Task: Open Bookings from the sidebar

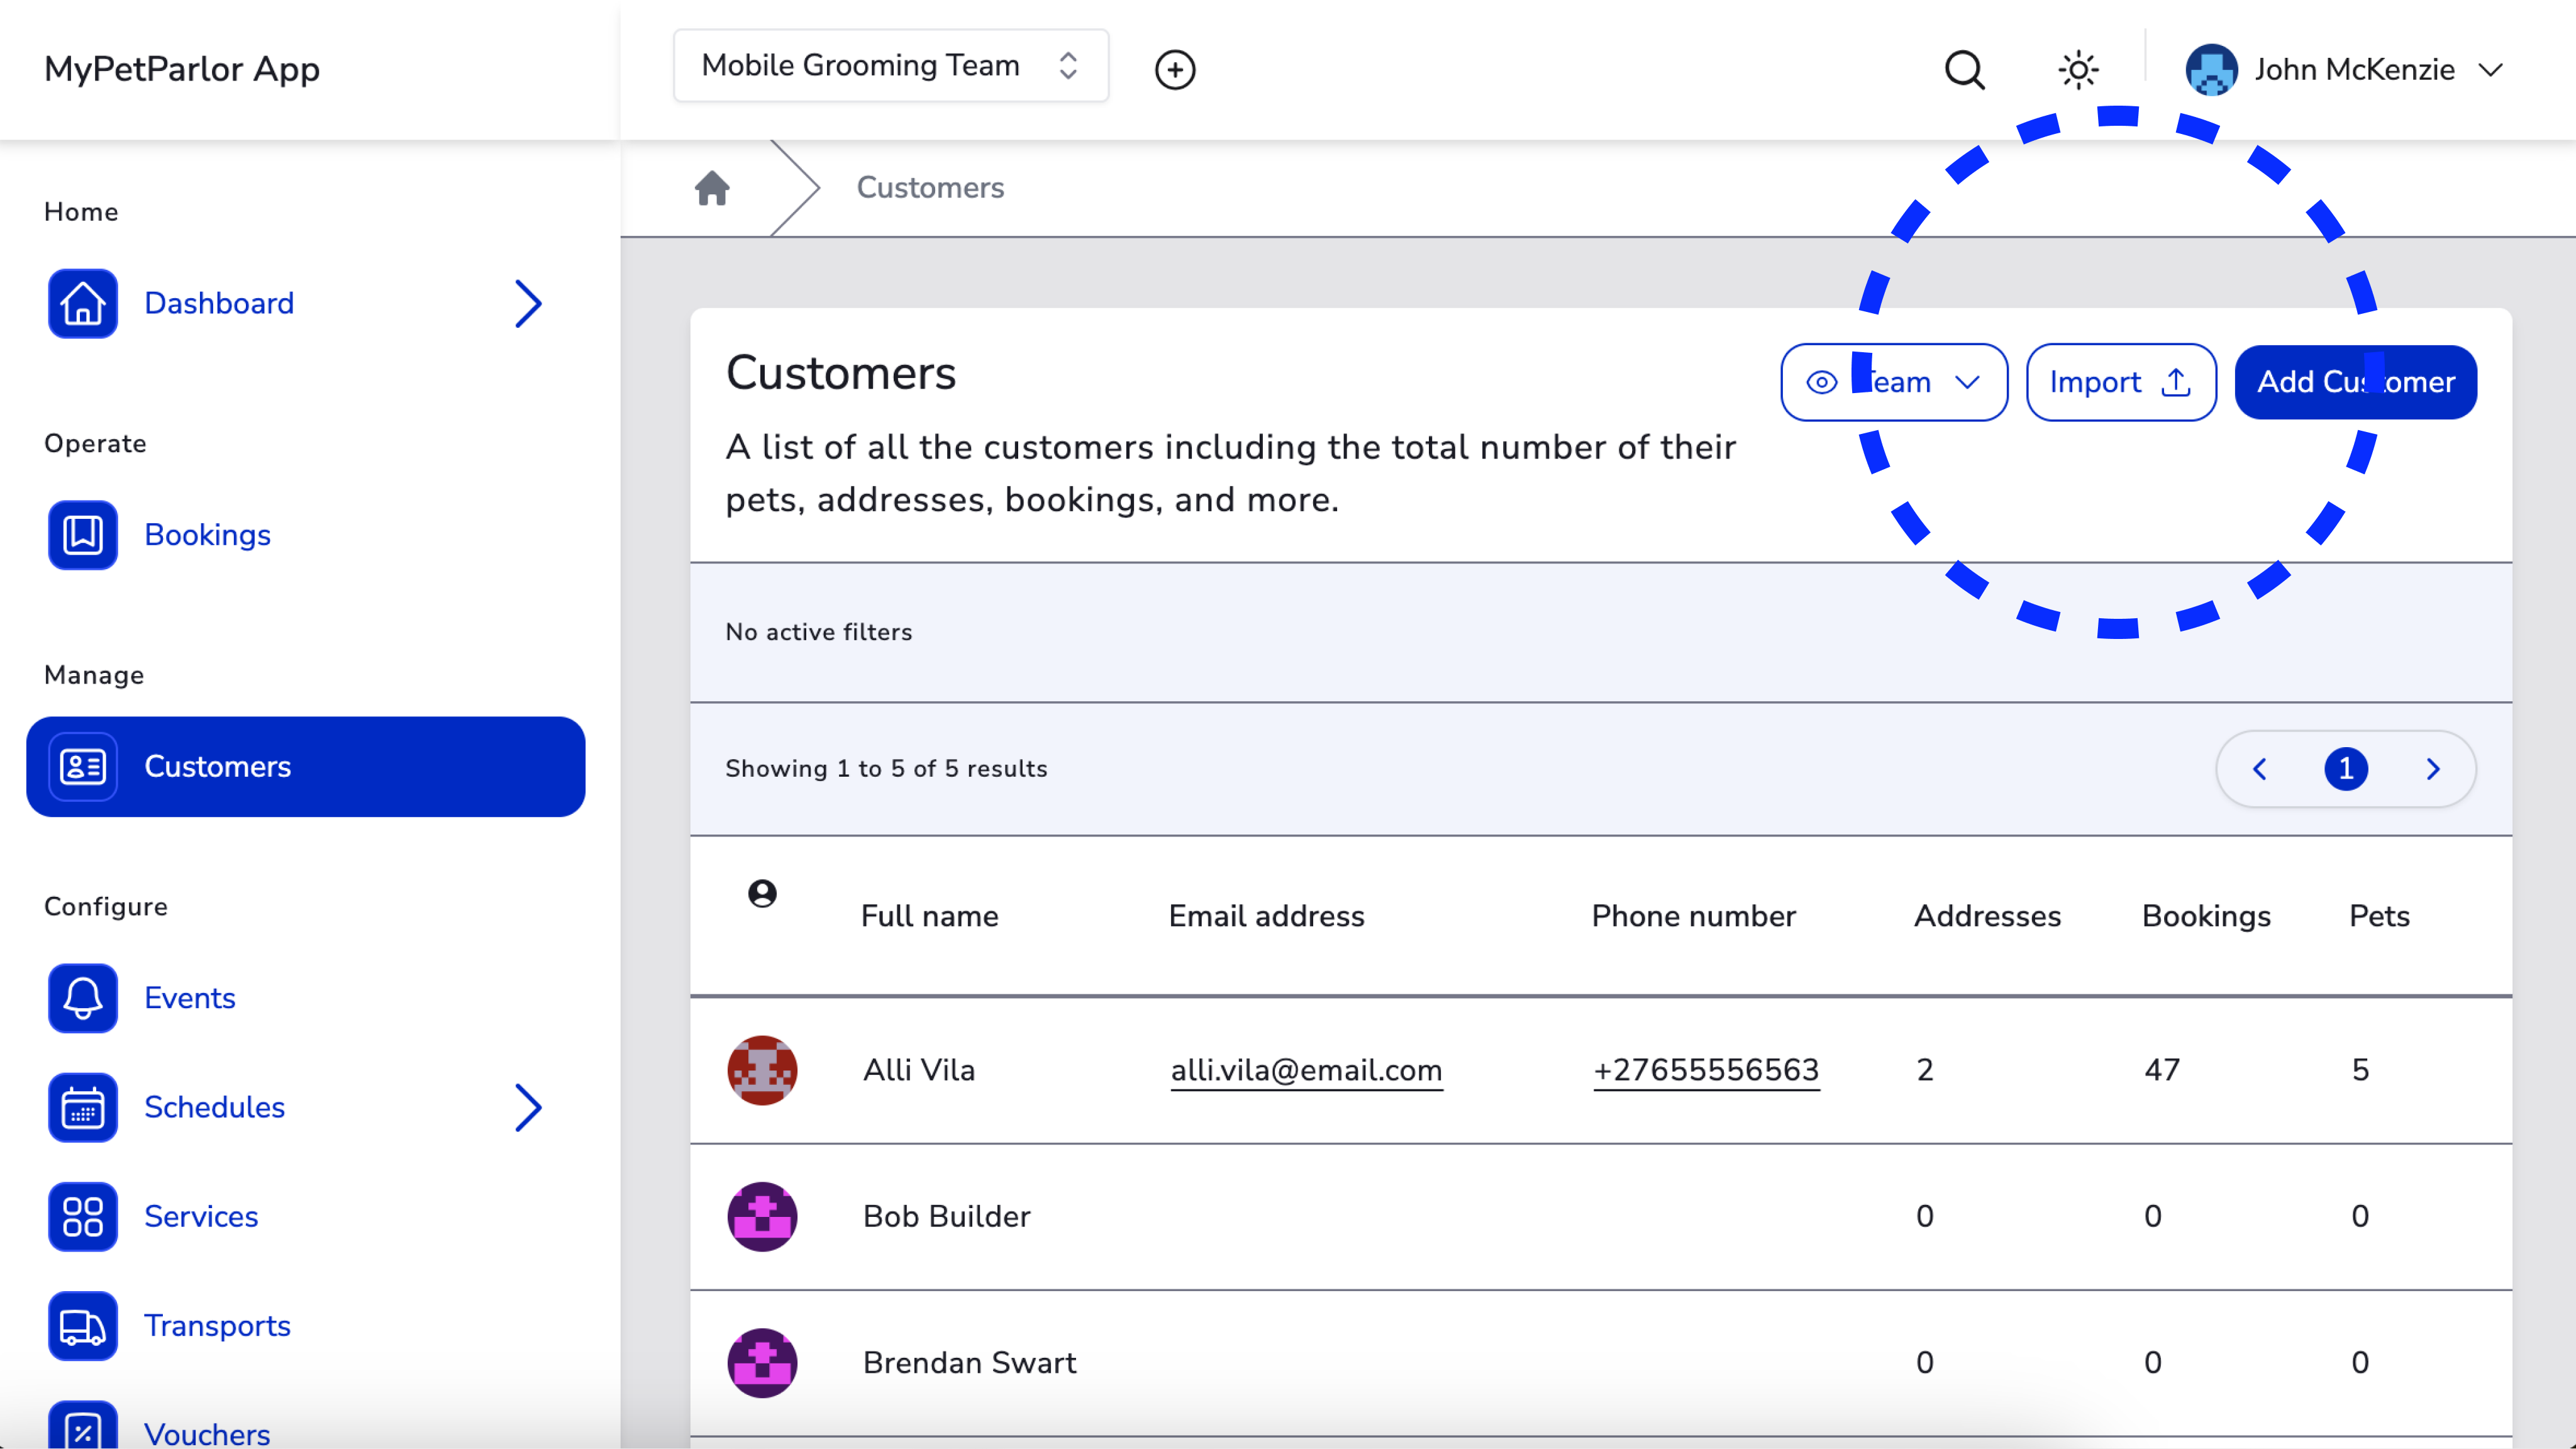Action: pyautogui.click(x=207, y=535)
